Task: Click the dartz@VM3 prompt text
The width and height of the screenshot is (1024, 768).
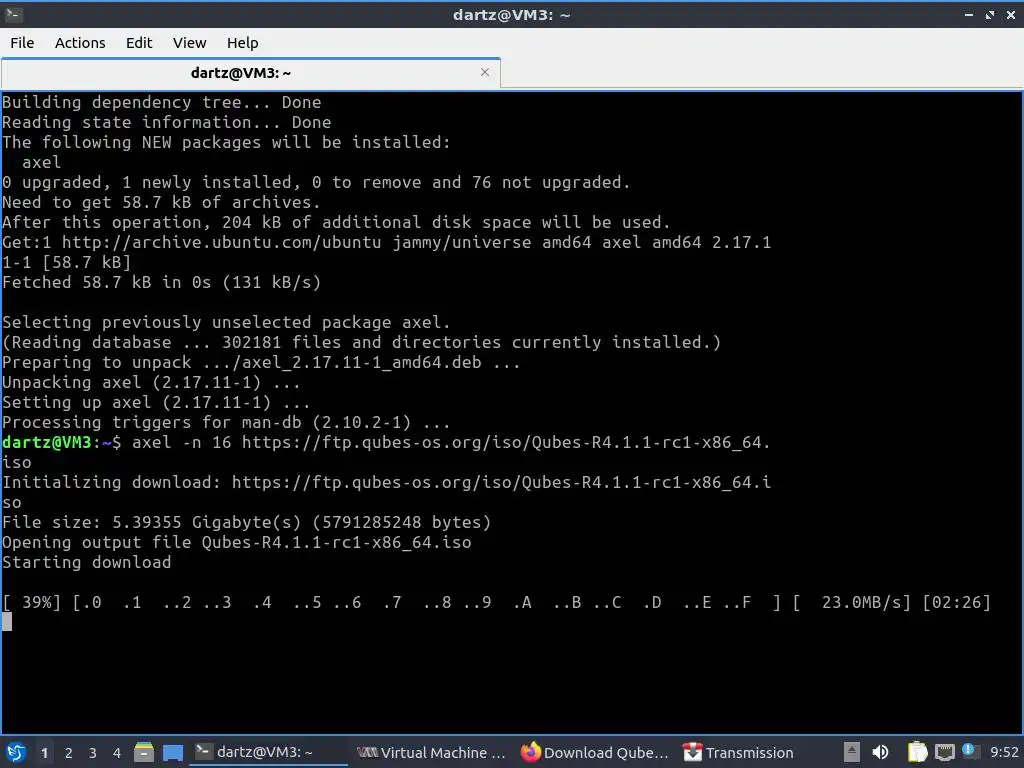Action: [x=61, y=442]
